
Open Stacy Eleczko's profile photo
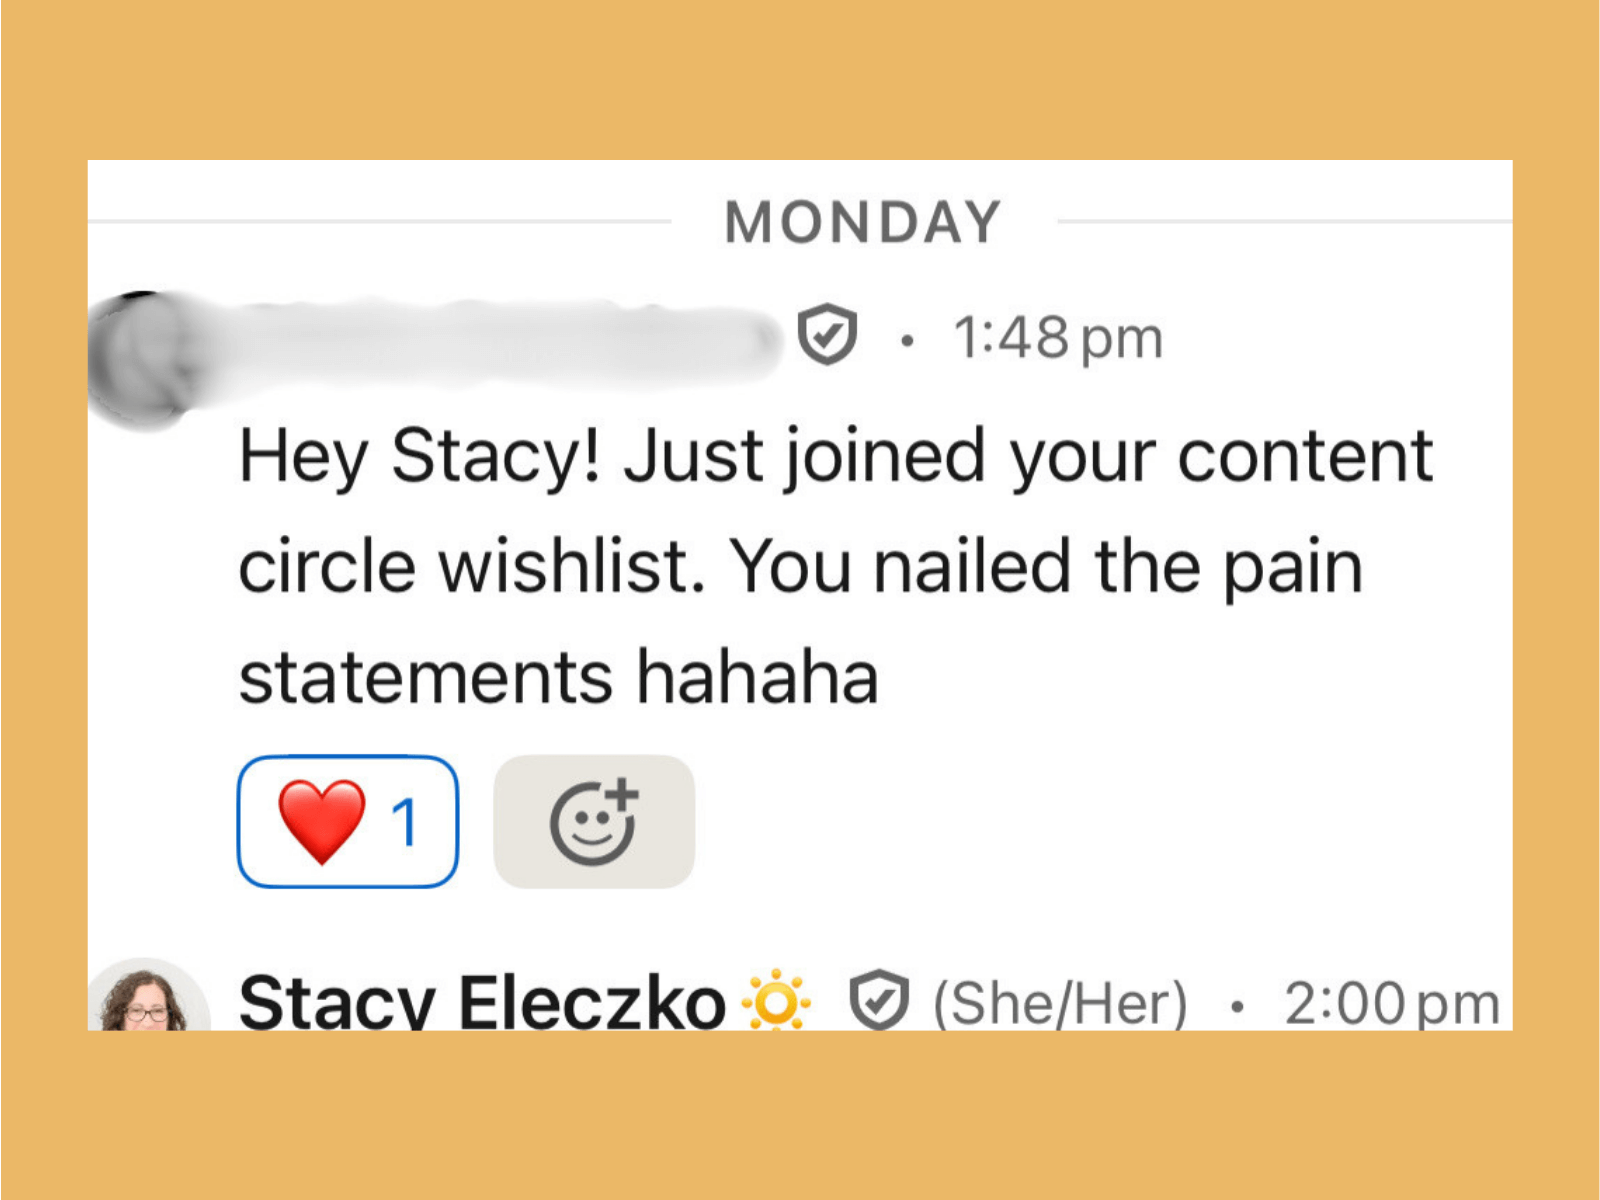[148, 1000]
